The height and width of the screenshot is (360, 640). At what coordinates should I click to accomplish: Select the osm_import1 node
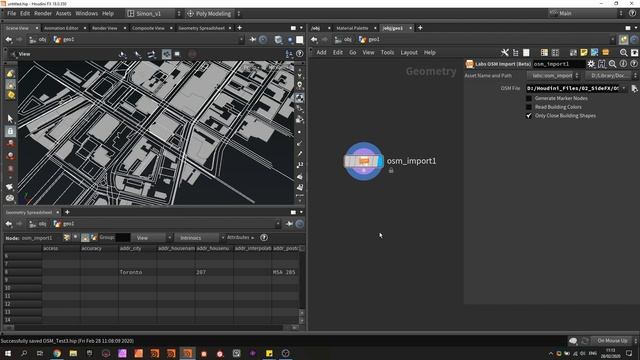[x=363, y=161]
